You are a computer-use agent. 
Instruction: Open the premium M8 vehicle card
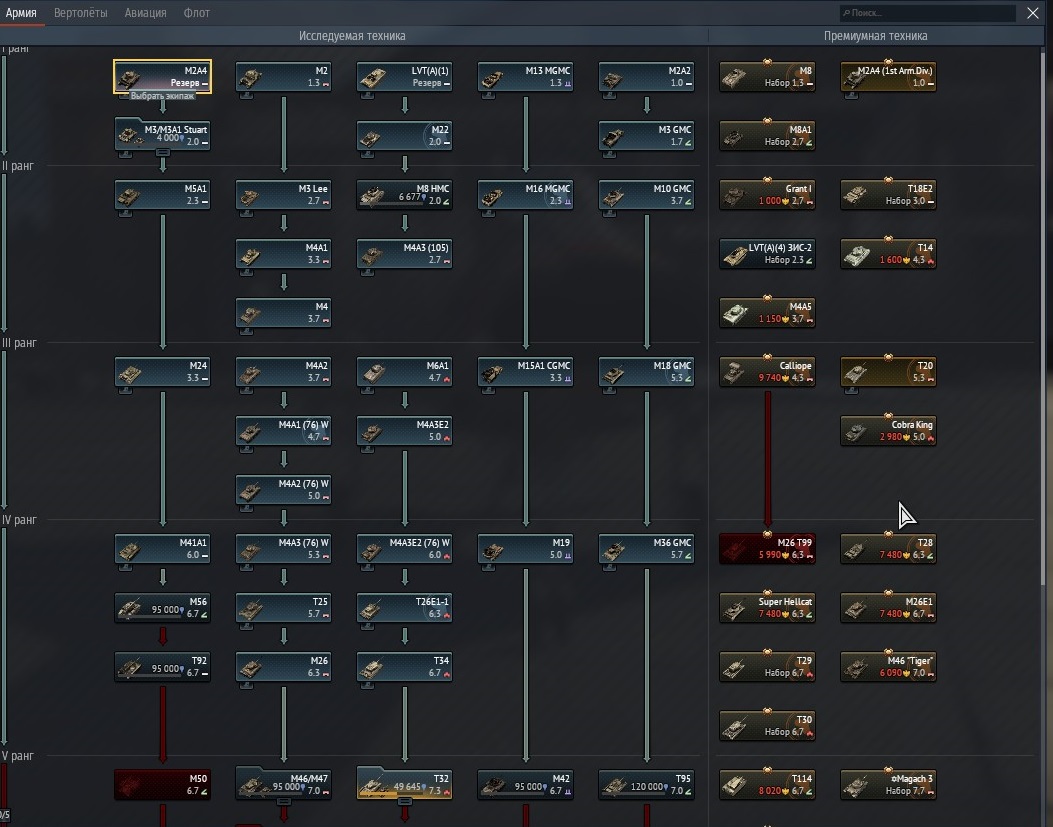(x=767, y=77)
